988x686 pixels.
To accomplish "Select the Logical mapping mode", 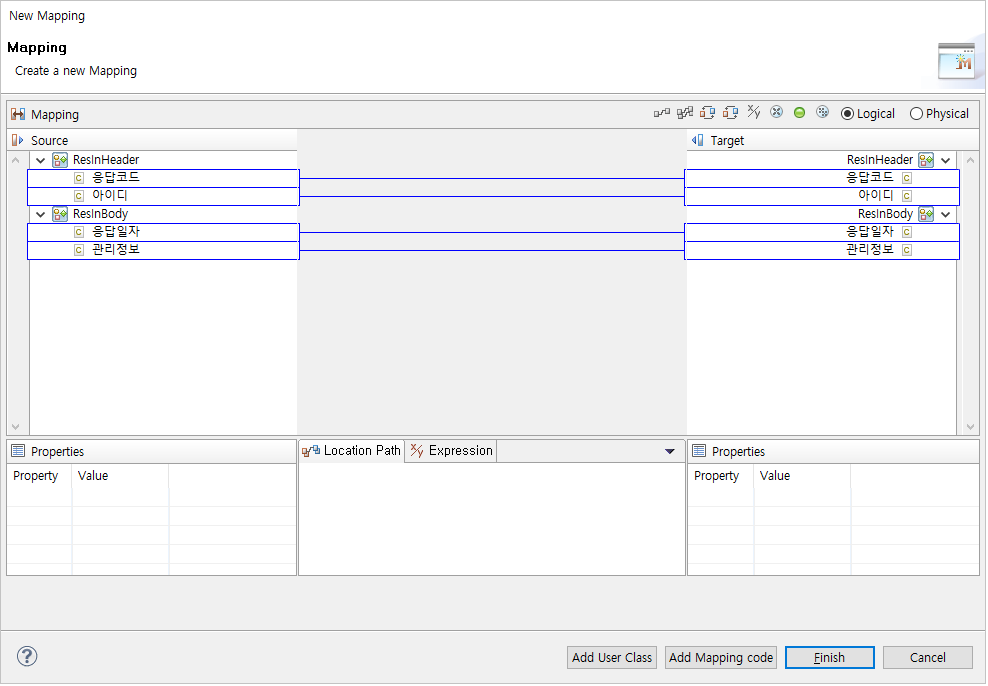I will (x=846, y=113).
